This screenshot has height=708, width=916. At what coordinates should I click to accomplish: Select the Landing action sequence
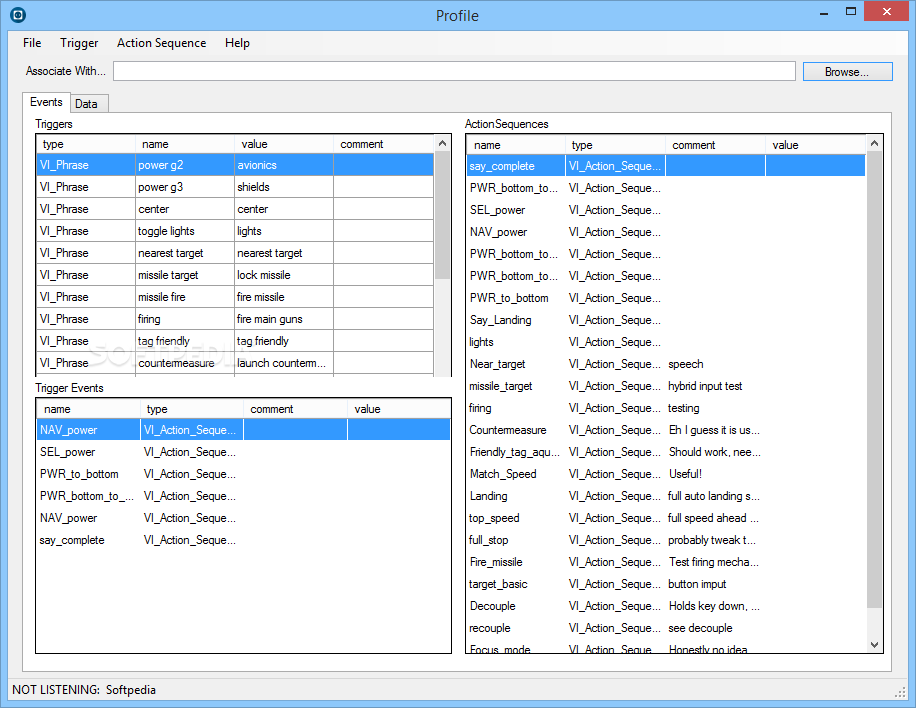[x=666, y=496]
